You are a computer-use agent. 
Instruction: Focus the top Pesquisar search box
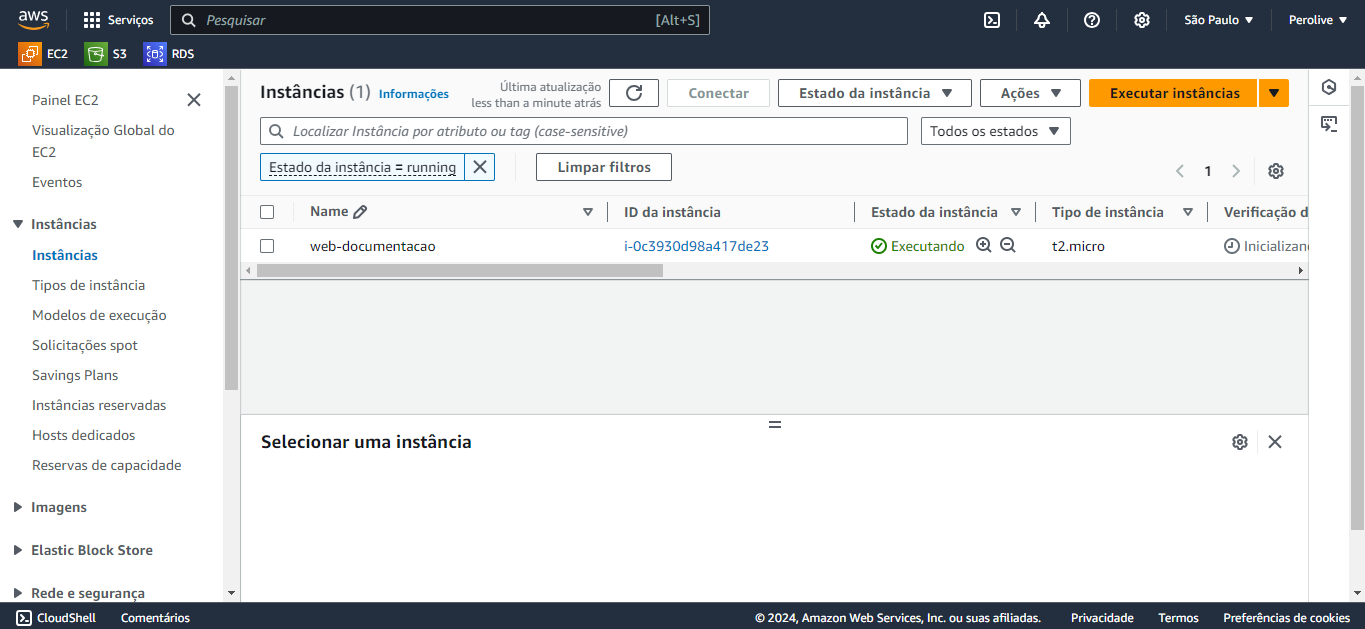click(440, 20)
